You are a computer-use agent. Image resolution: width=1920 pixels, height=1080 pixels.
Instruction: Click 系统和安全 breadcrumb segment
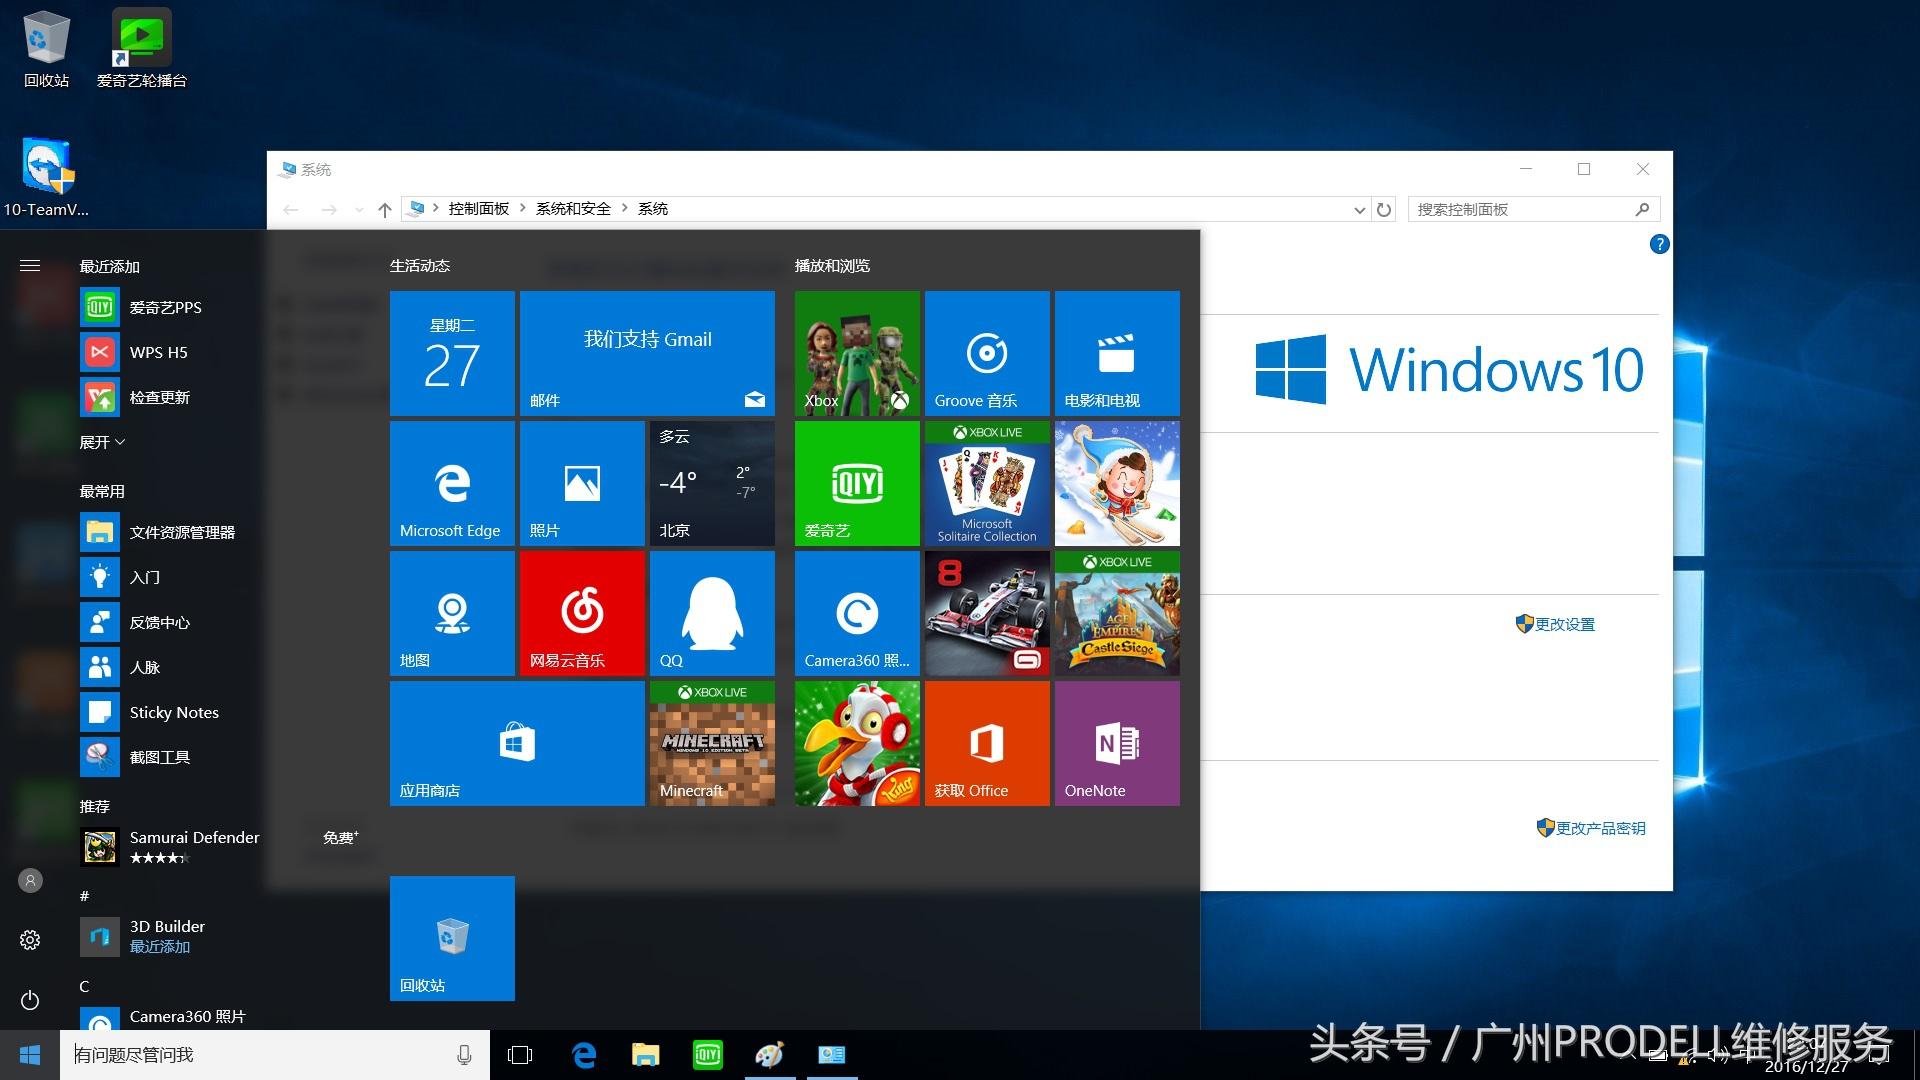(573, 208)
